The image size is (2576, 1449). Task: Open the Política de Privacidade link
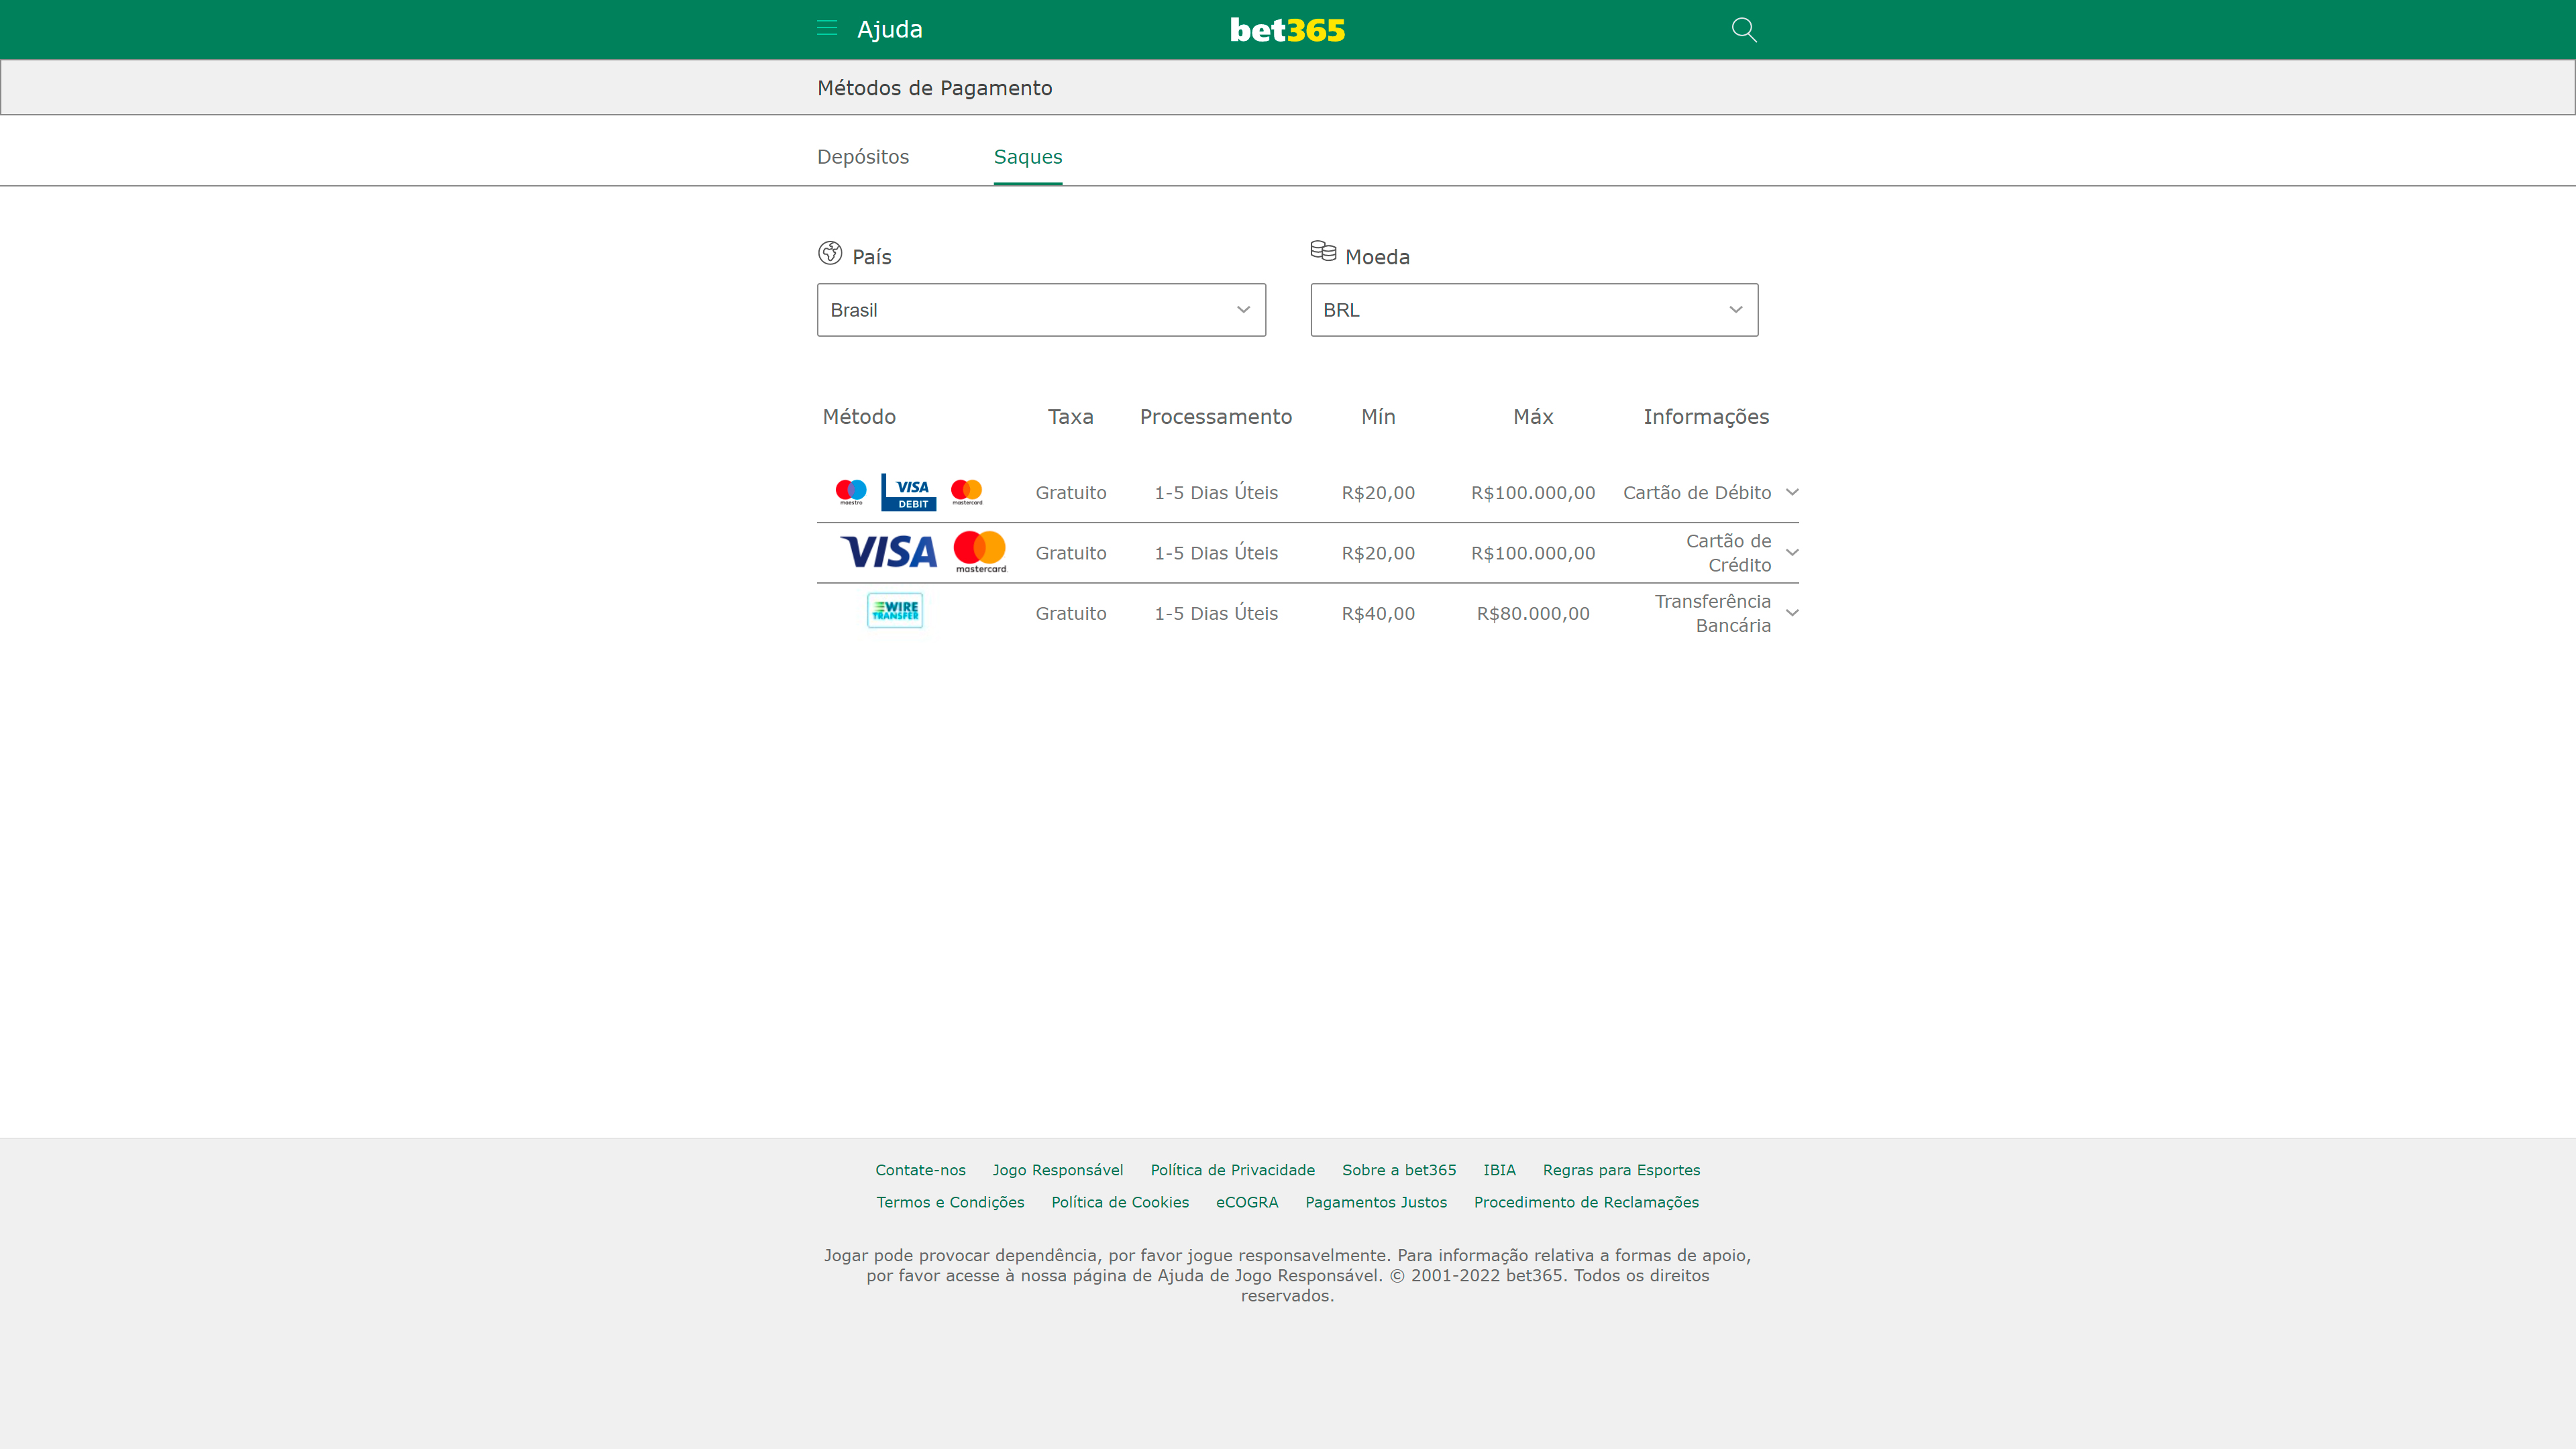click(x=1232, y=1170)
